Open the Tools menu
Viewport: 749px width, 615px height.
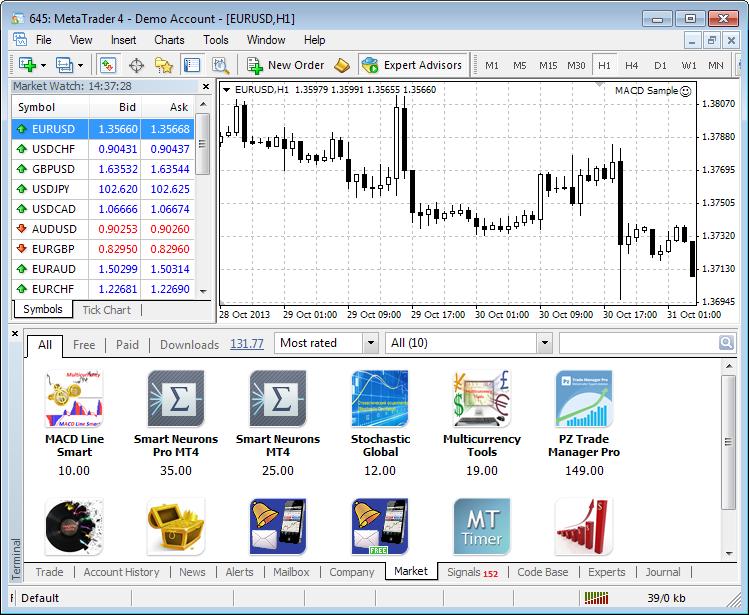click(x=216, y=40)
